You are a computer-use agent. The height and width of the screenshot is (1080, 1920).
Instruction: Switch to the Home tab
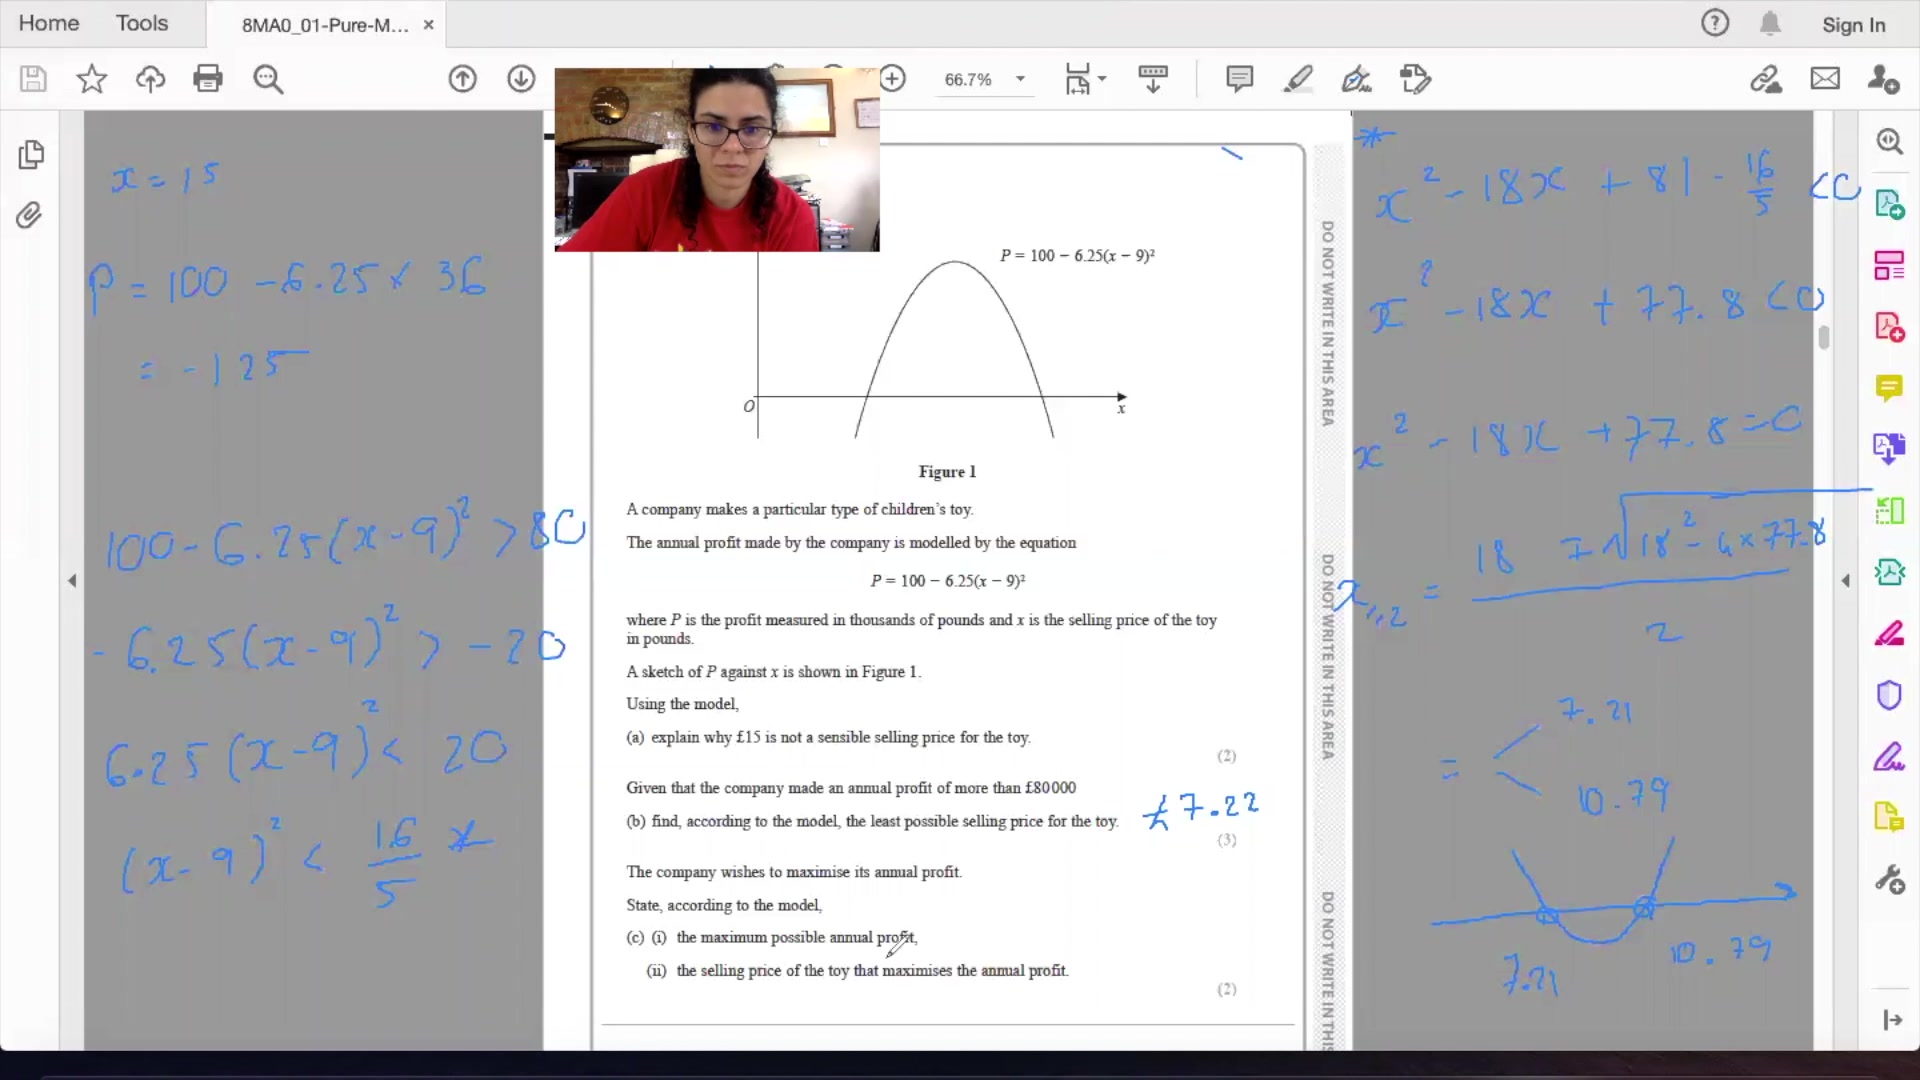(x=49, y=23)
